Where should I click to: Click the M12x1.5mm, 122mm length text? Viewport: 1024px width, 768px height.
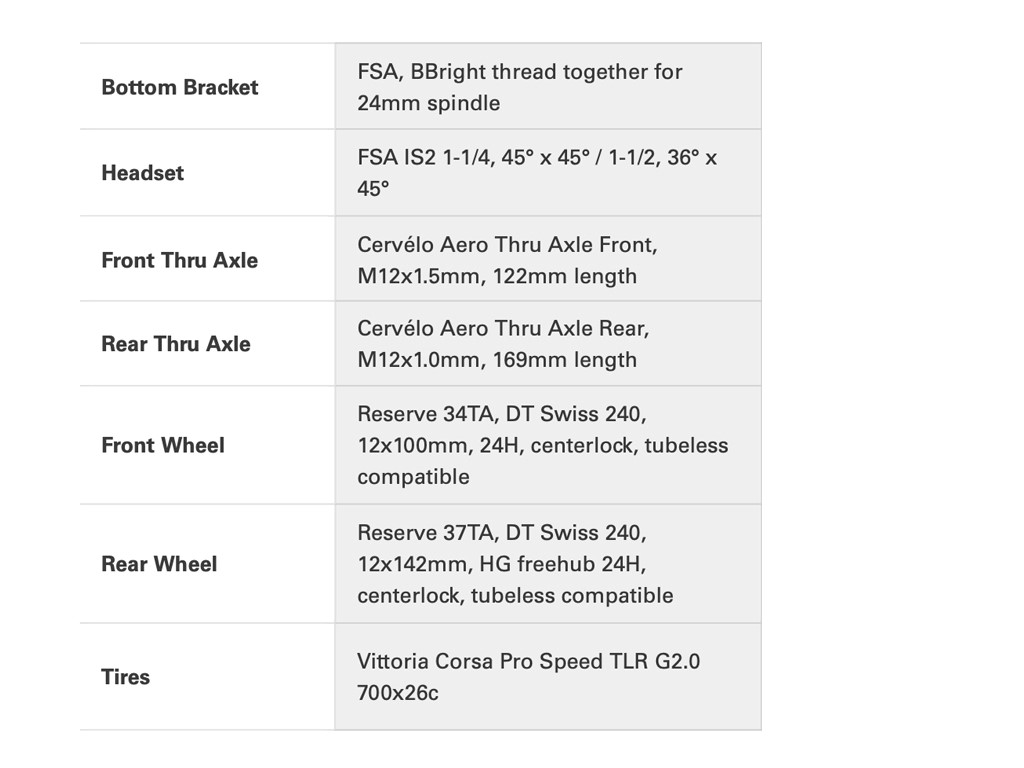tap(496, 276)
